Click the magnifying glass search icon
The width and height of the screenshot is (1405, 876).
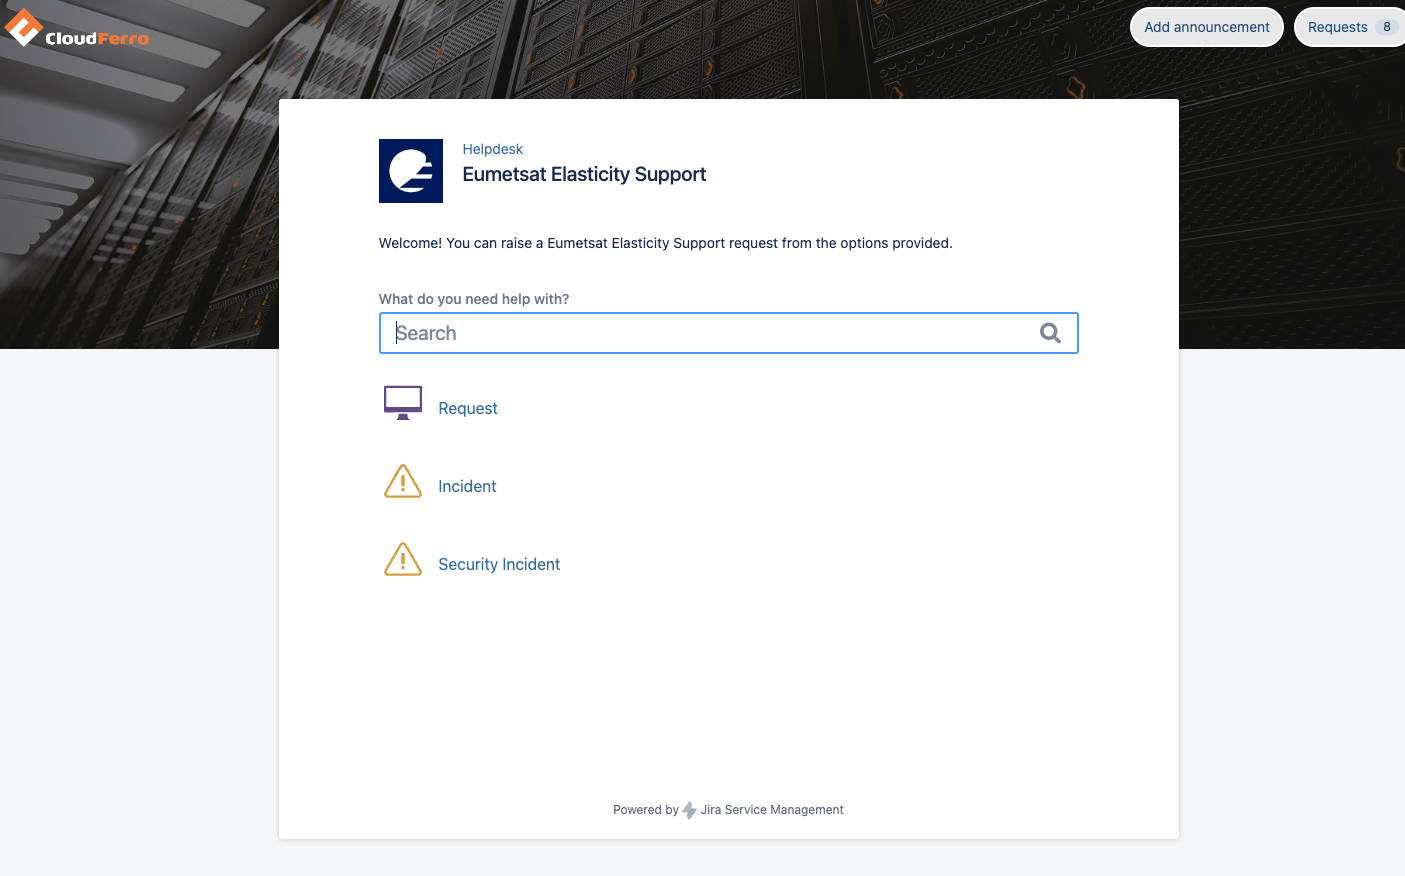pos(1050,333)
